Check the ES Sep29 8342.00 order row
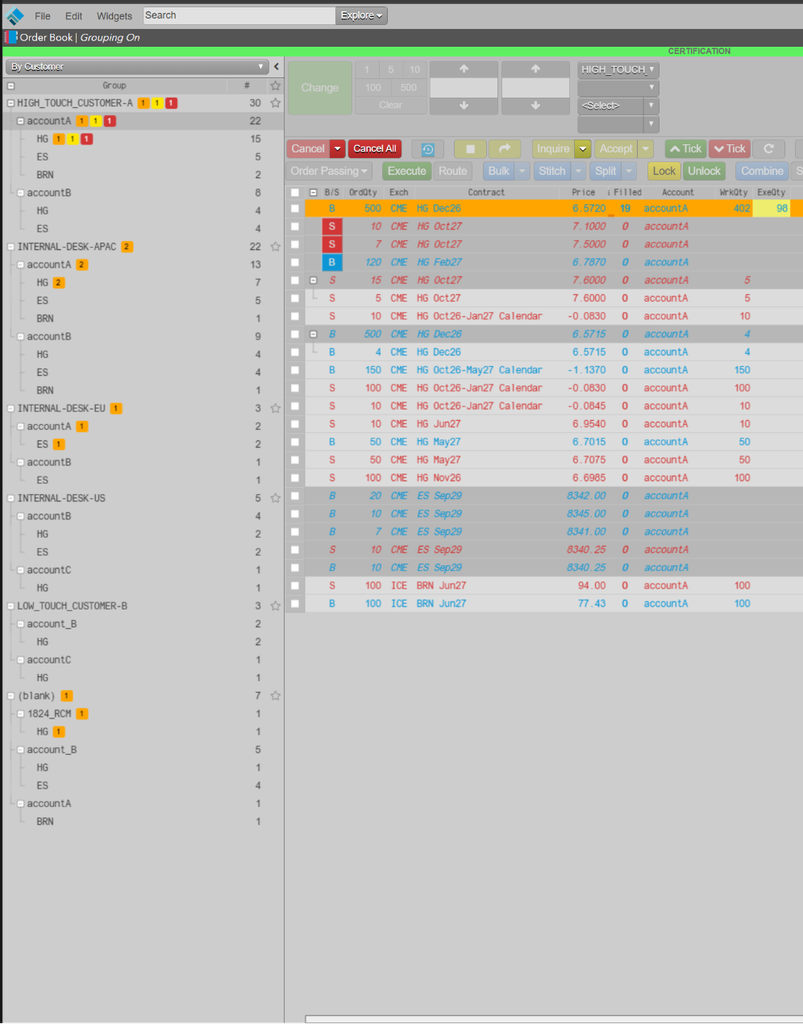Viewport: 803px width, 1024px height. [x=295, y=496]
